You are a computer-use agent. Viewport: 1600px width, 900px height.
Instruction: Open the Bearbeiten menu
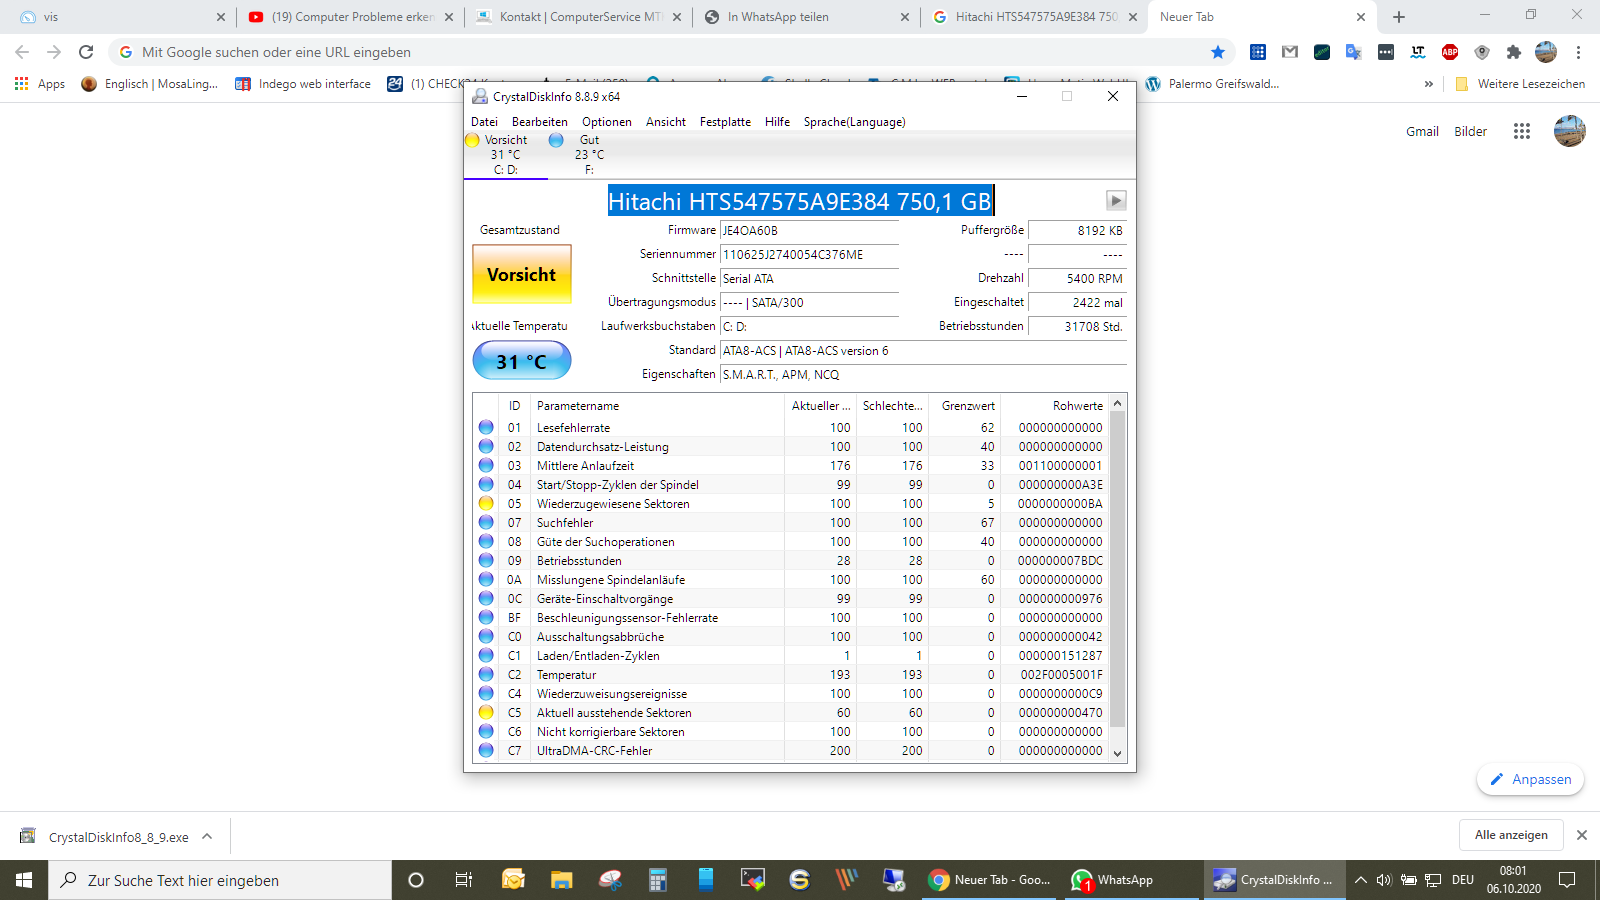[540, 122]
